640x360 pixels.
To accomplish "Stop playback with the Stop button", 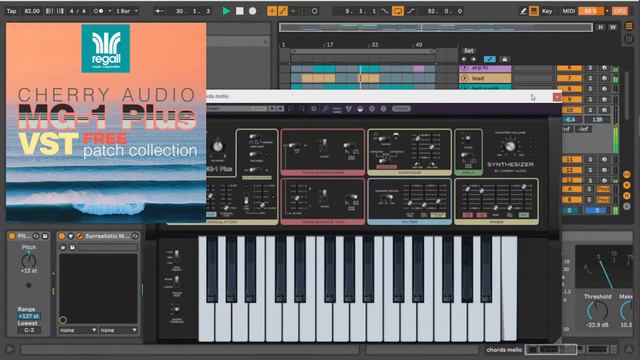I will coord(240,11).
